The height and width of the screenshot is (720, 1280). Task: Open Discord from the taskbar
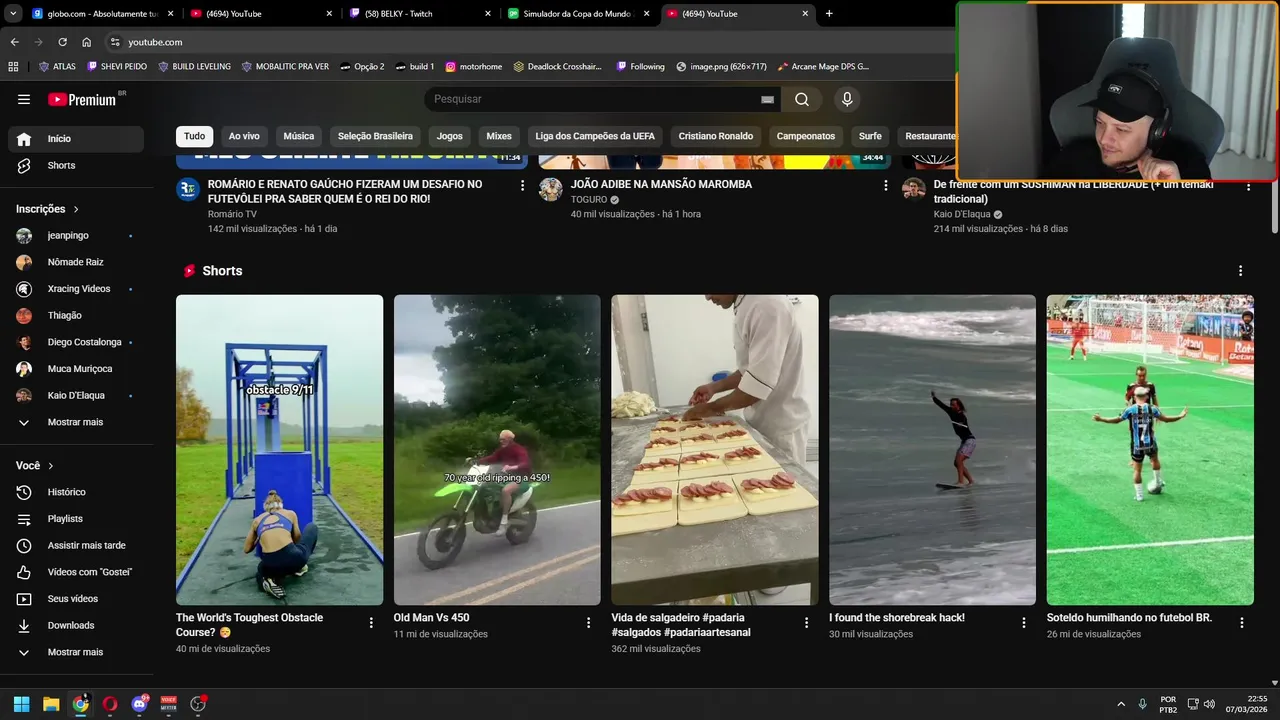[x=139, y=704]
